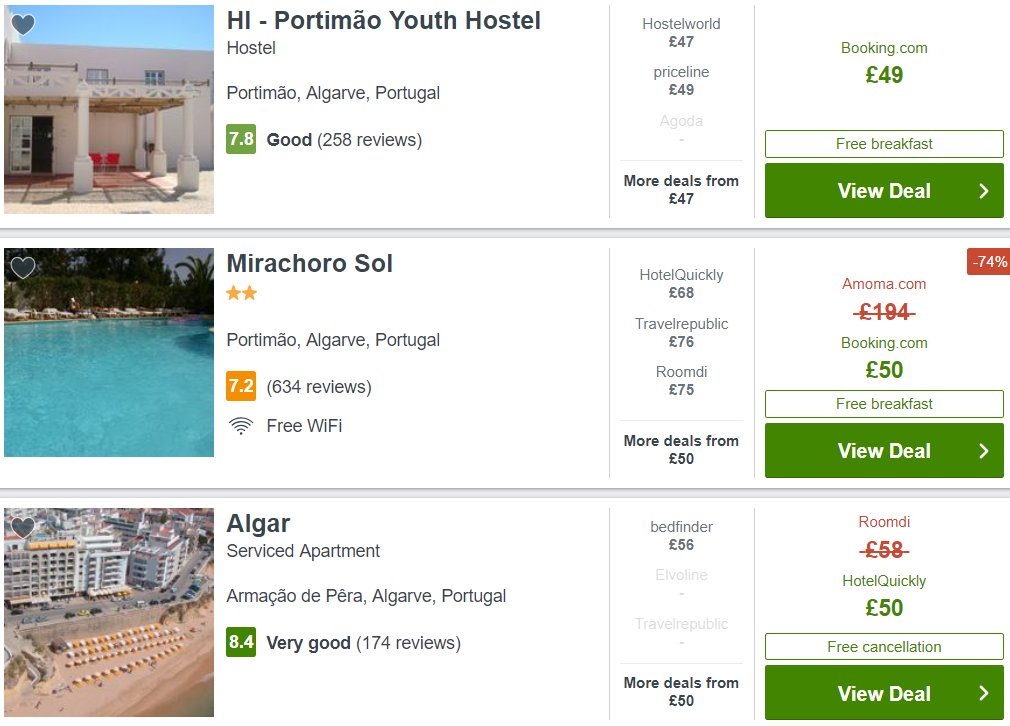
Task: Click the 7.8 rating badge
Action: (241, 139)
